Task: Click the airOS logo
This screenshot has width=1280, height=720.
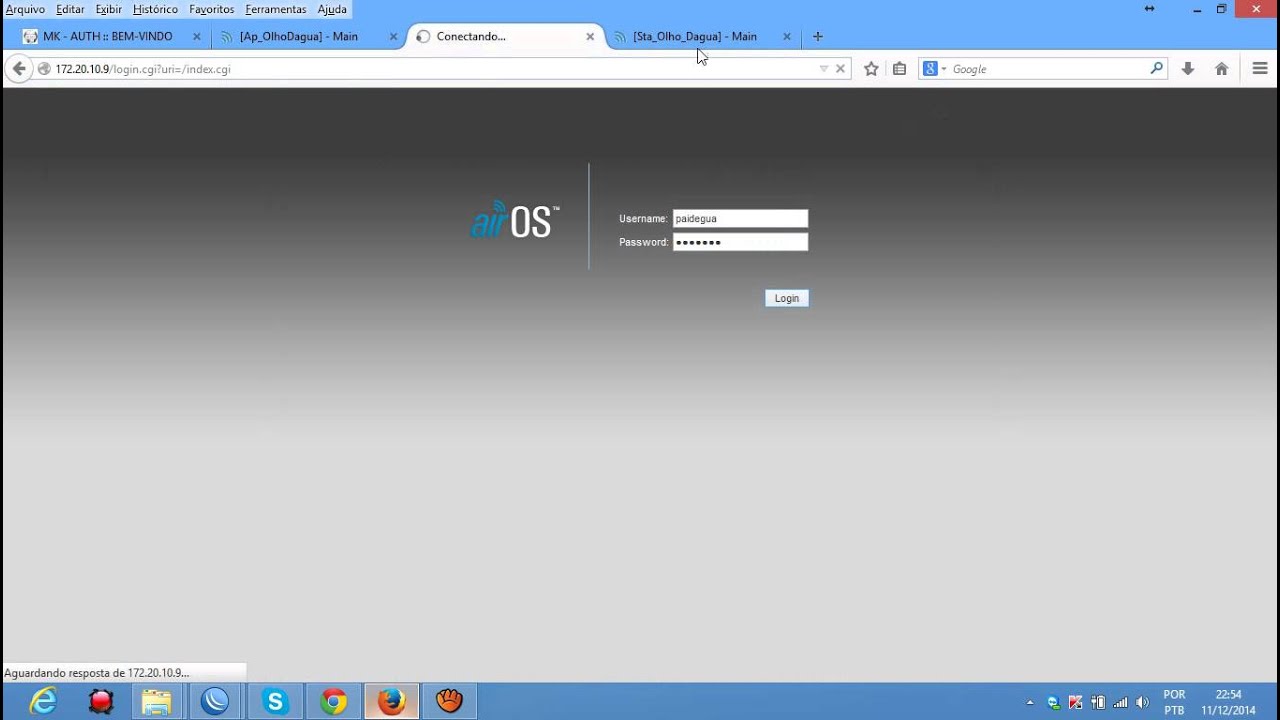Action: coord(515,219)
